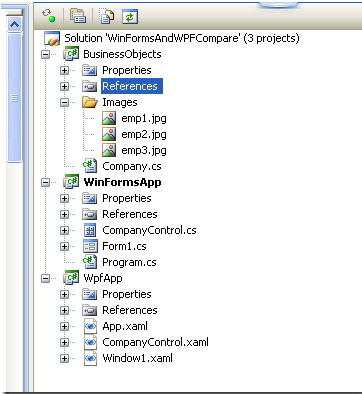The height and width of the screenshot is (394, 362).
Task: Select the Solution 'WinFormsAndWPFCompare' root label
Action: [x=182, y=38]
